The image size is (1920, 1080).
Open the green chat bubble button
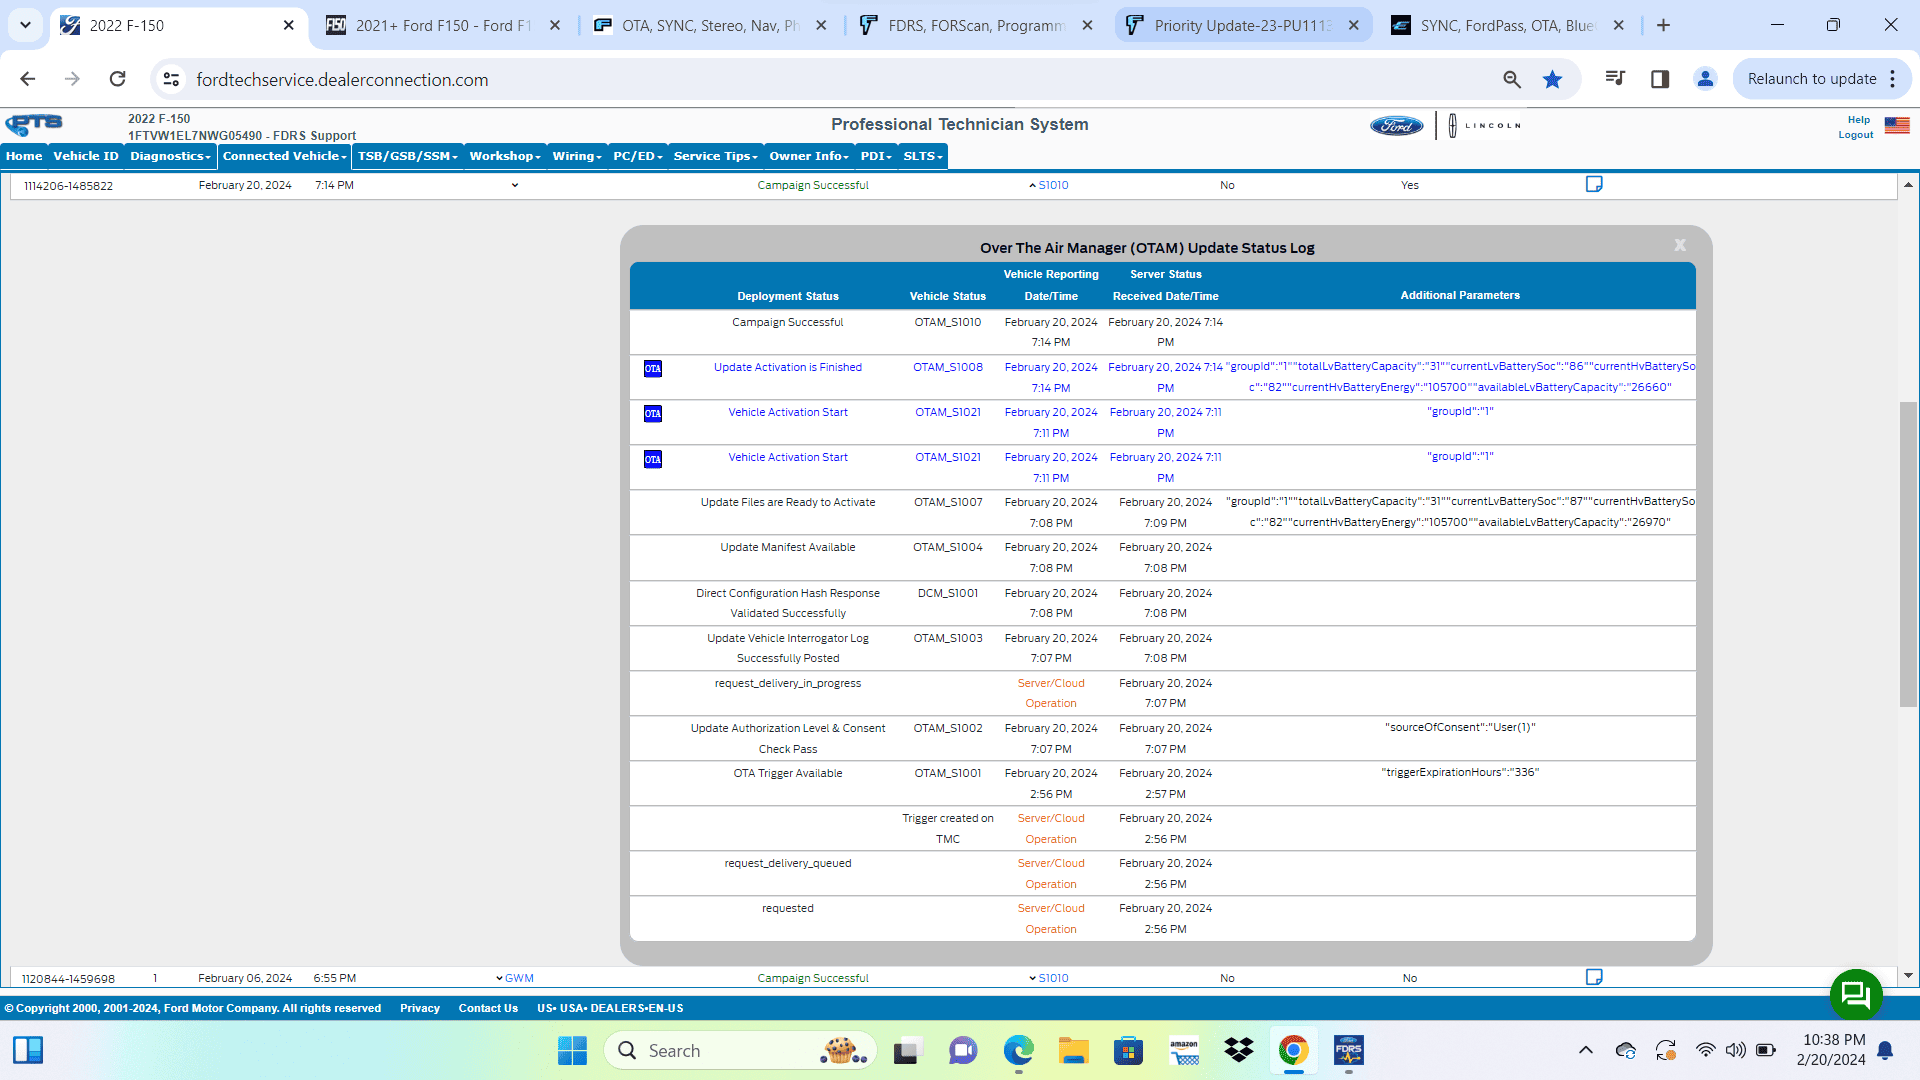(1856, 995)
